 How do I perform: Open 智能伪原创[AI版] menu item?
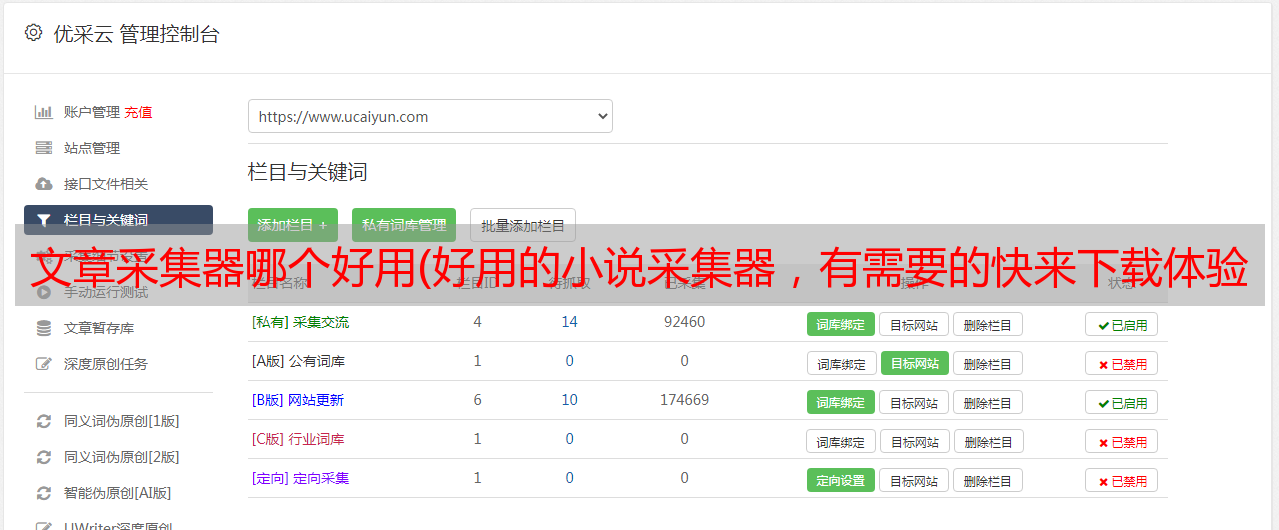(x=117, y=493)
